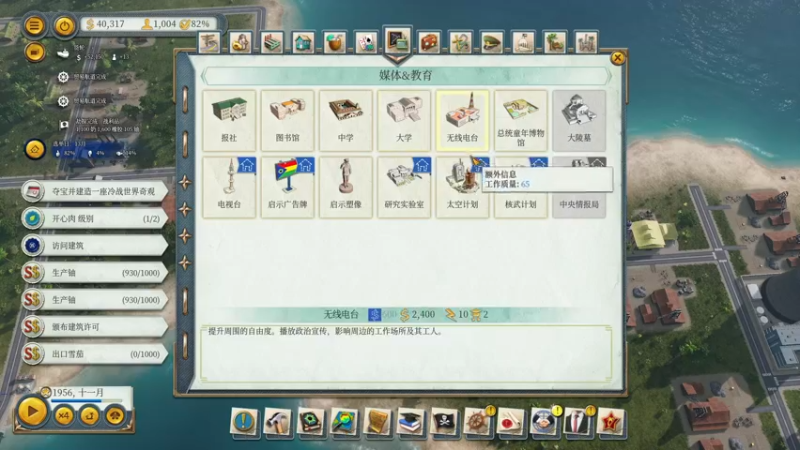The width and height of the screenshot is (800, 450).
Task: Select the ship in a bottle tab
Action: tap(523, 42)
